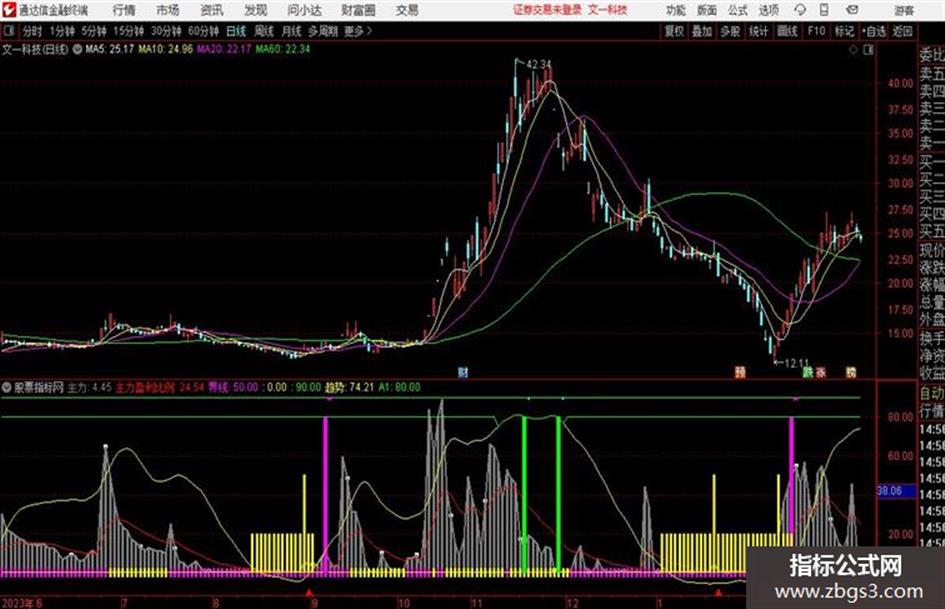Screen dimensions: 945x609
Task: Click the 2023年6 date label
Action: coord(22,602)
